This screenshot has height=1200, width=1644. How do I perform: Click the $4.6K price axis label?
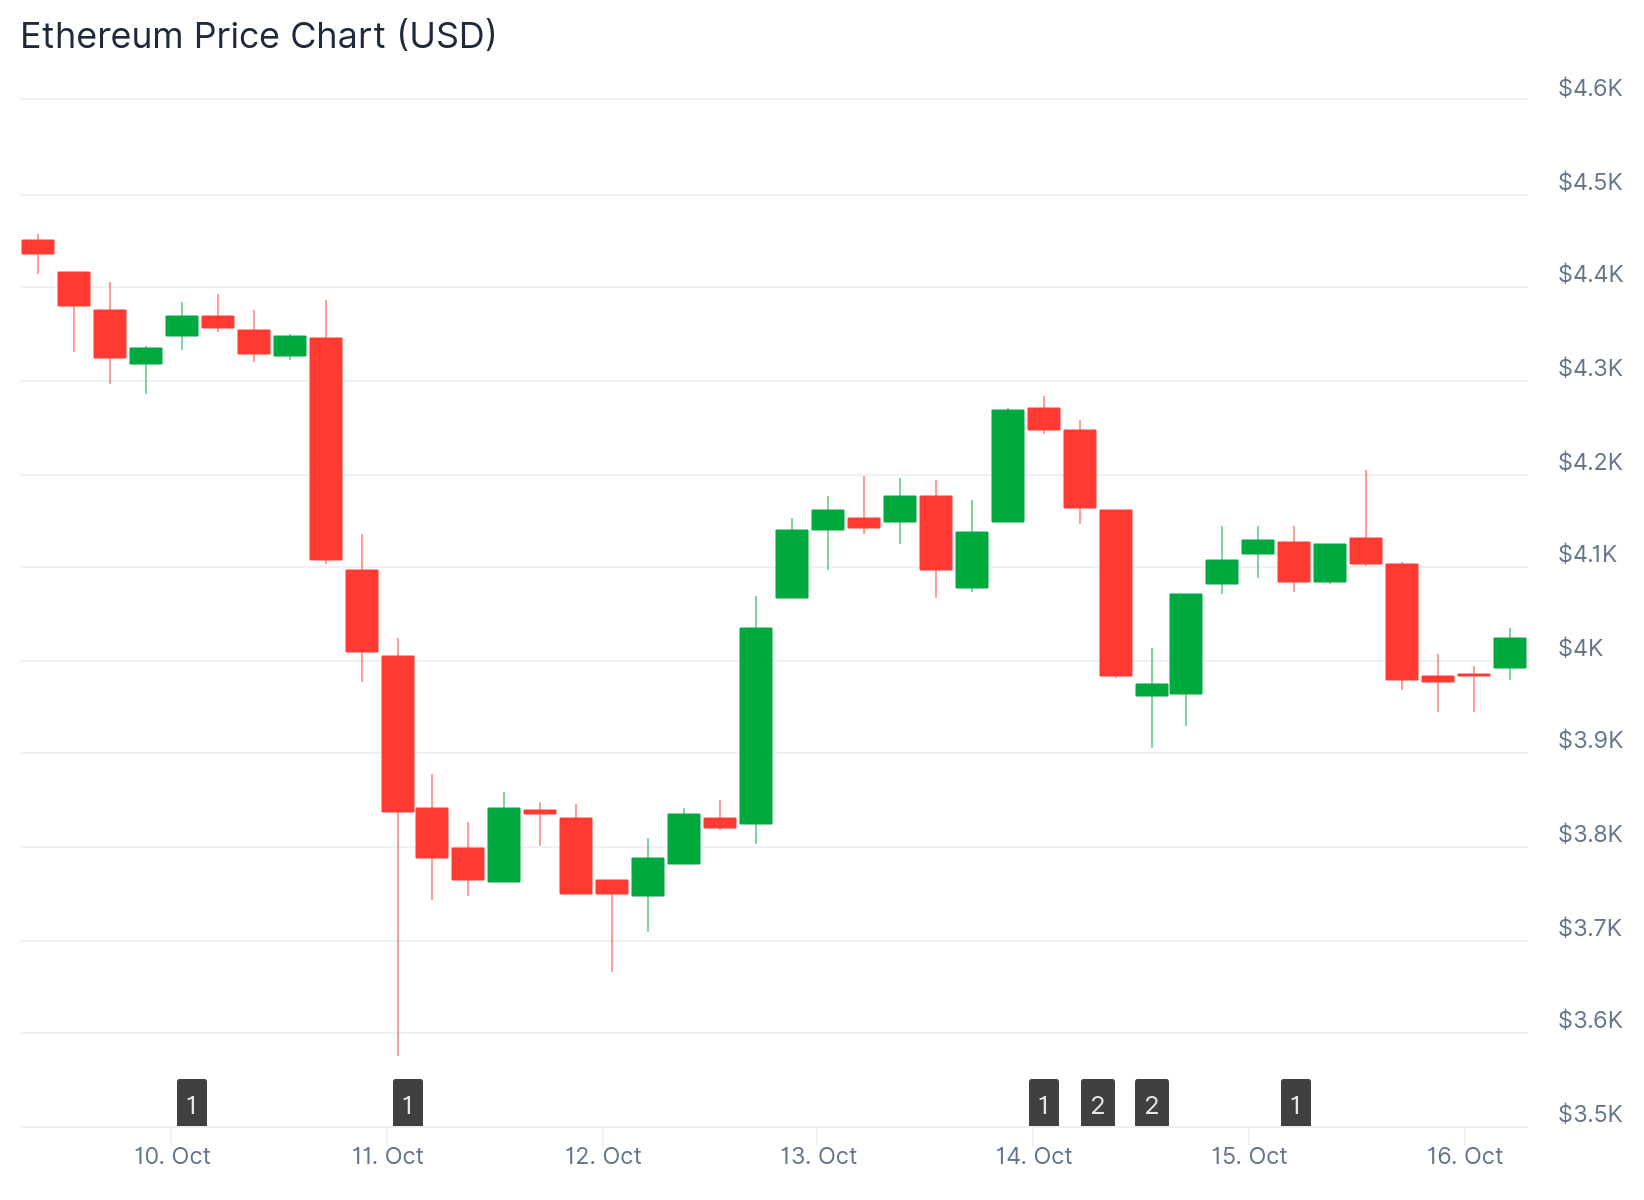point(1590,88)
